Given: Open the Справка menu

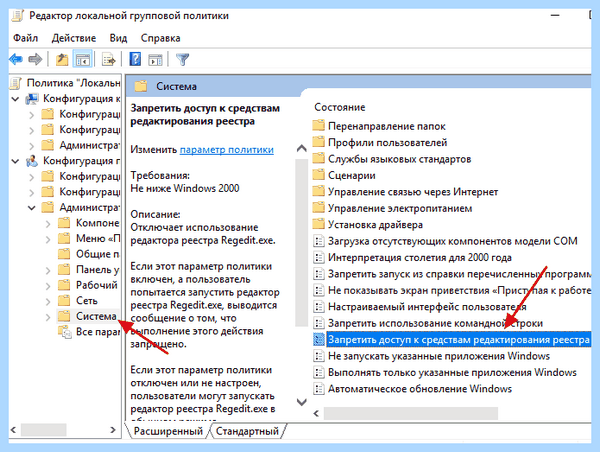Looking at the screenshot, I should [x=160, y=38].
